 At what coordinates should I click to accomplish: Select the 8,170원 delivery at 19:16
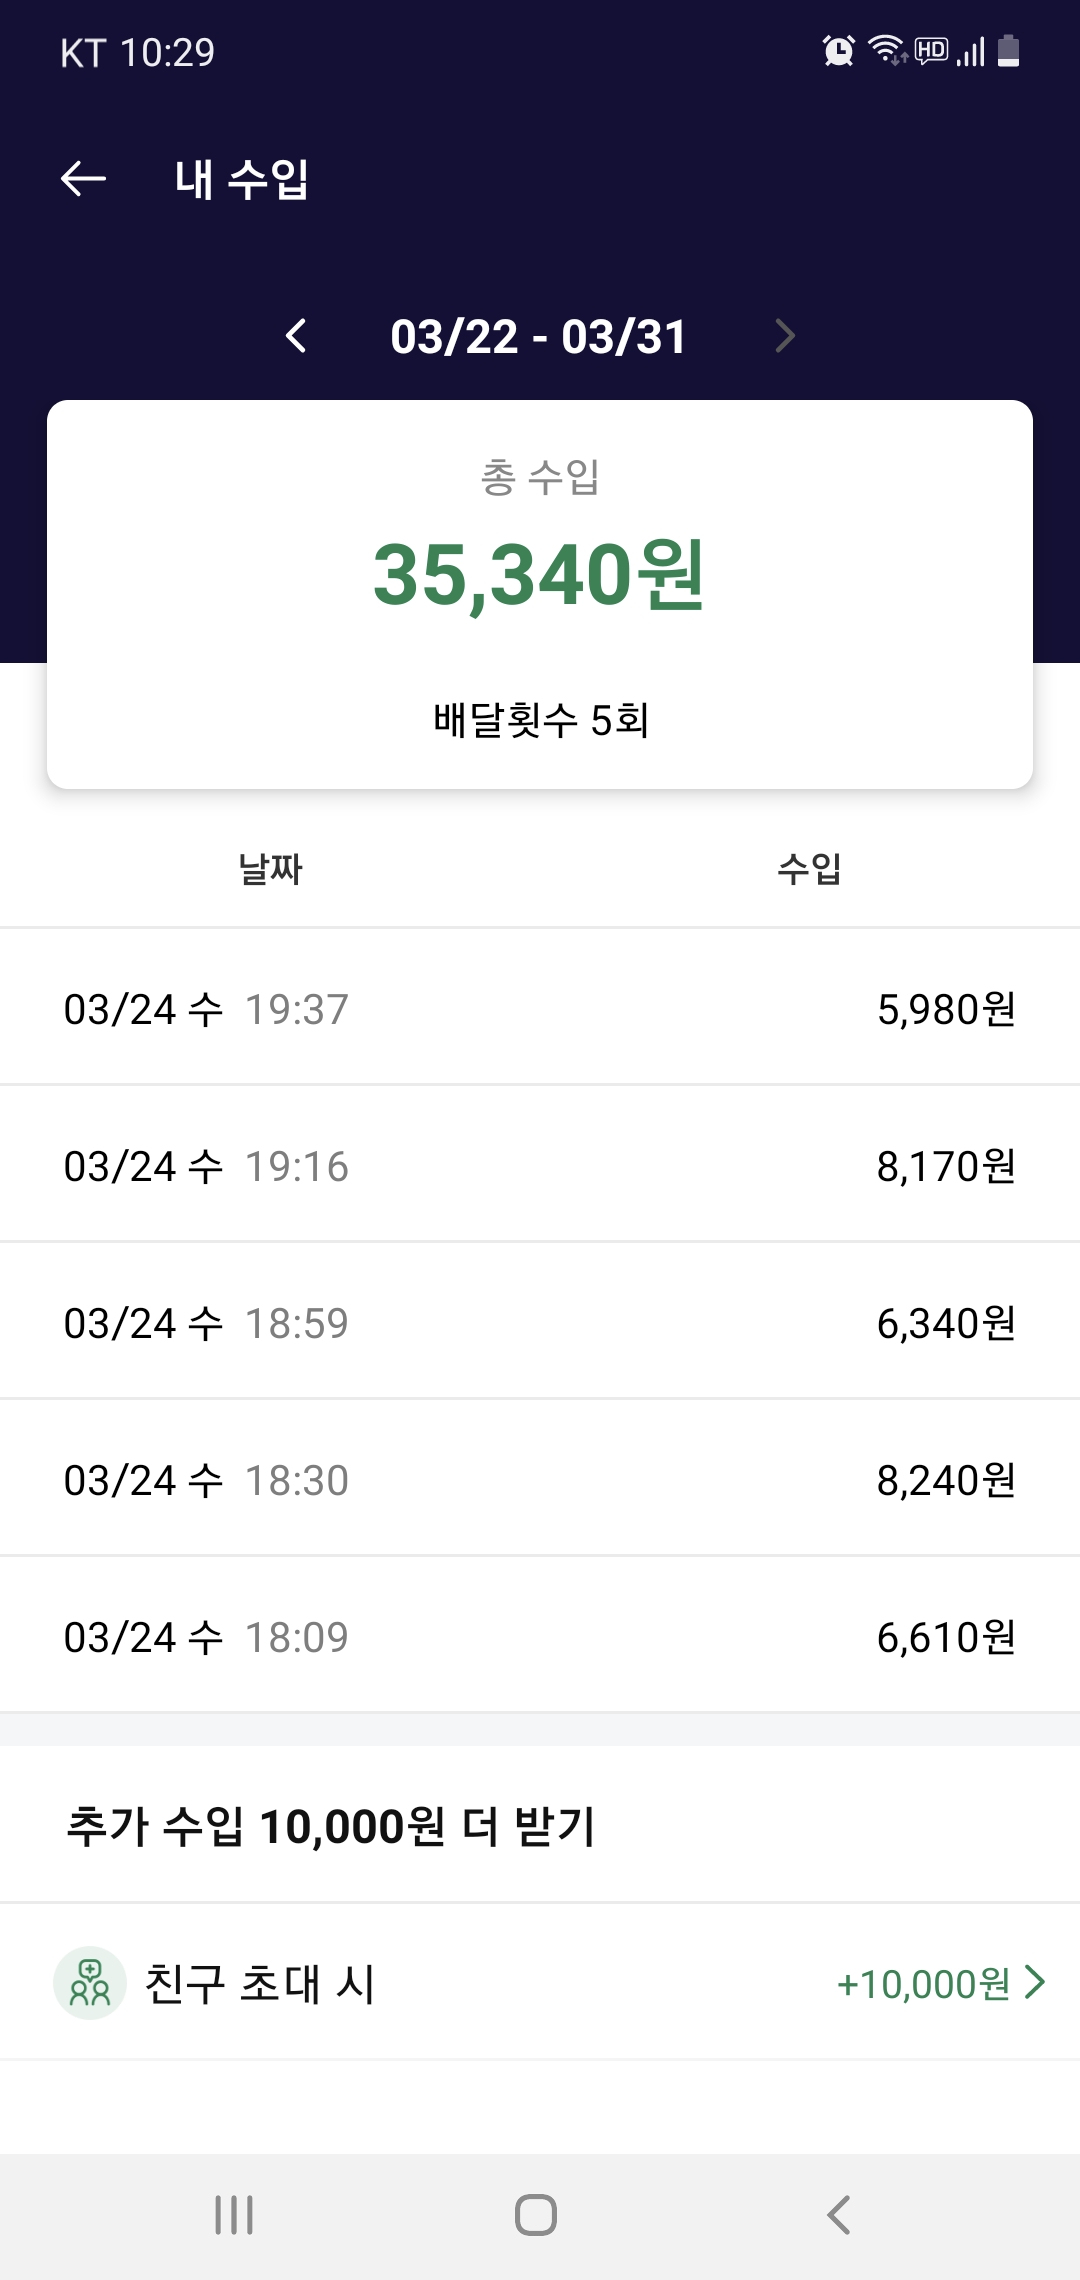pyautogui.click(x=540, y=1166)
